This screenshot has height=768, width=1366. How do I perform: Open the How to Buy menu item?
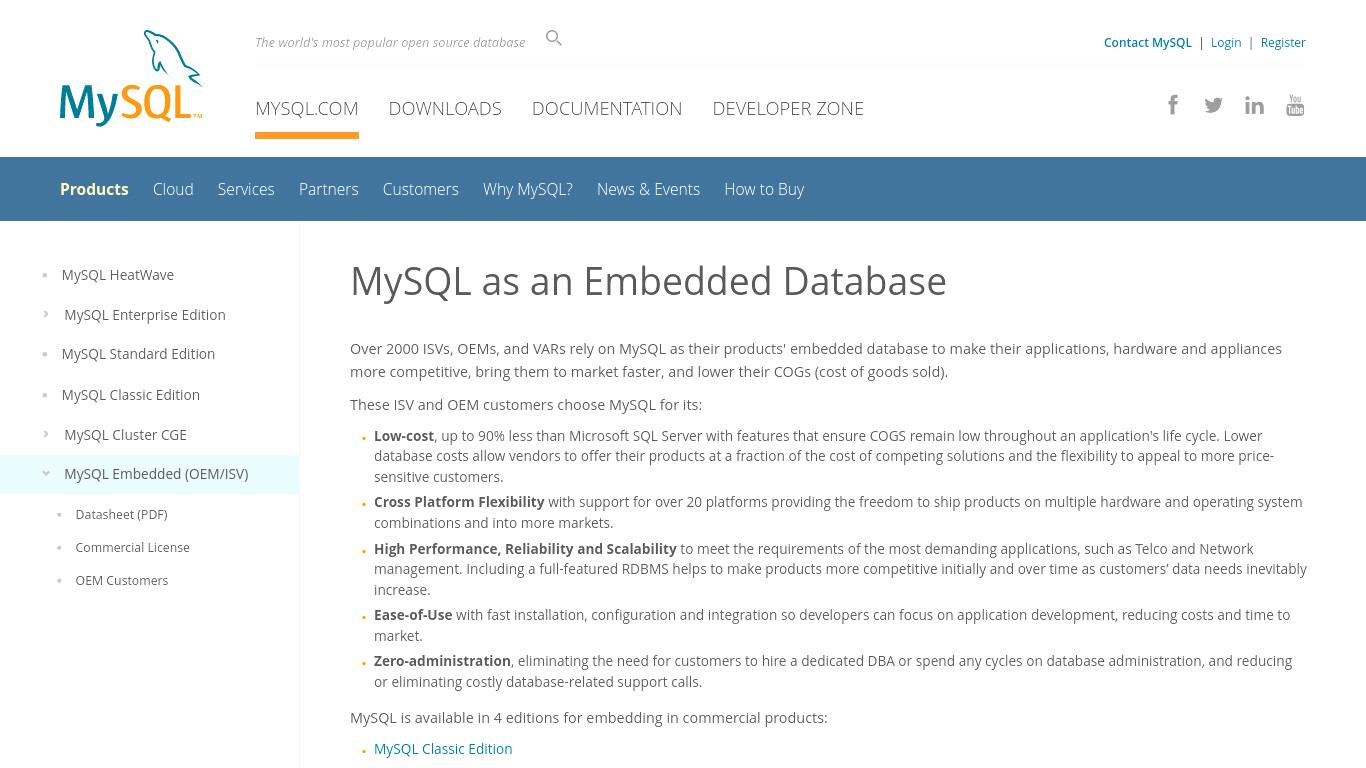pos(764,189)
